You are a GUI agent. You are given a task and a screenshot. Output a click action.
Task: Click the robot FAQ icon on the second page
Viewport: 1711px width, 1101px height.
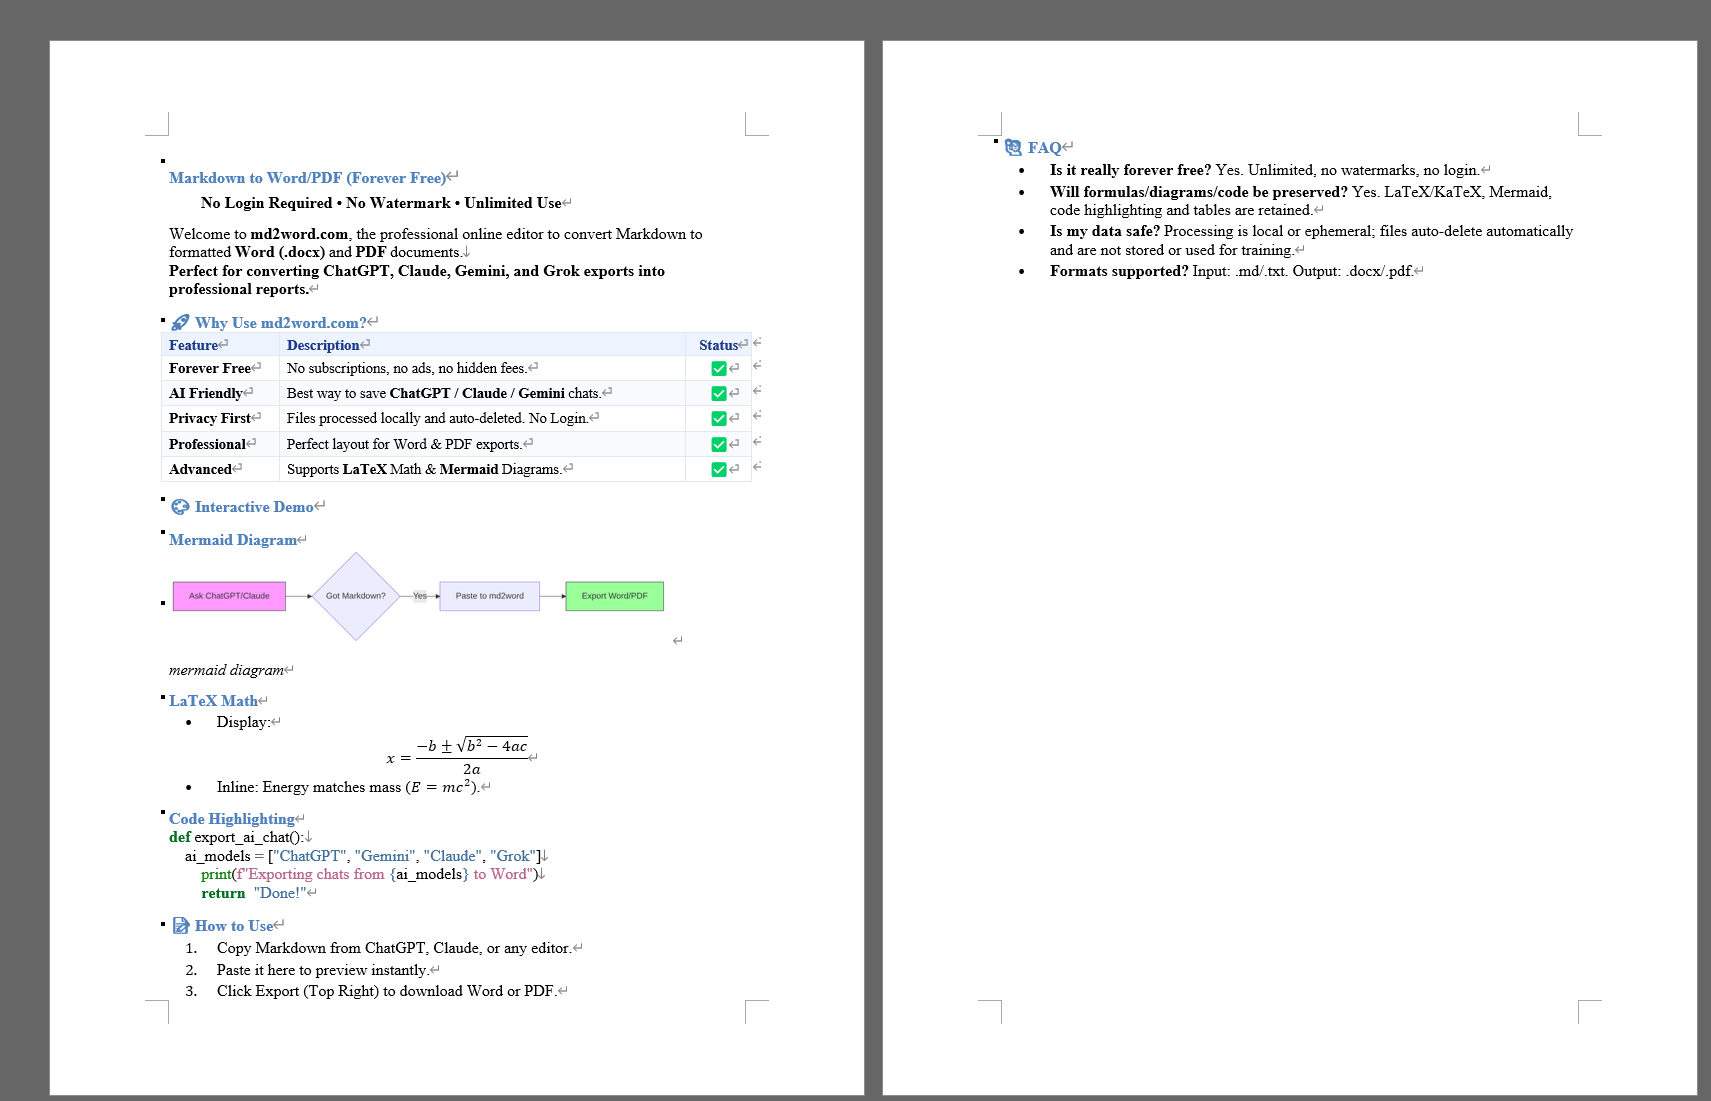tap(1013, 147)
